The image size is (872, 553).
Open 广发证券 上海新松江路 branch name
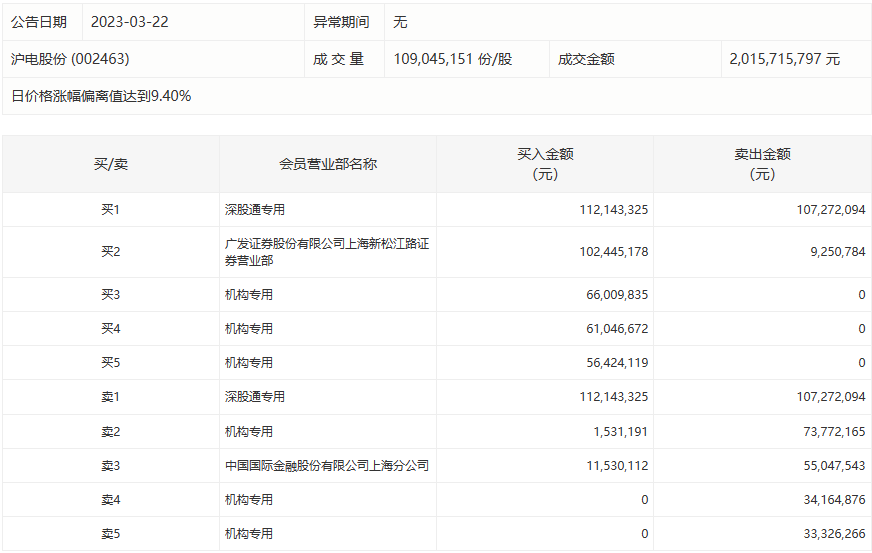pyautogui.click(x=327, y=252)
